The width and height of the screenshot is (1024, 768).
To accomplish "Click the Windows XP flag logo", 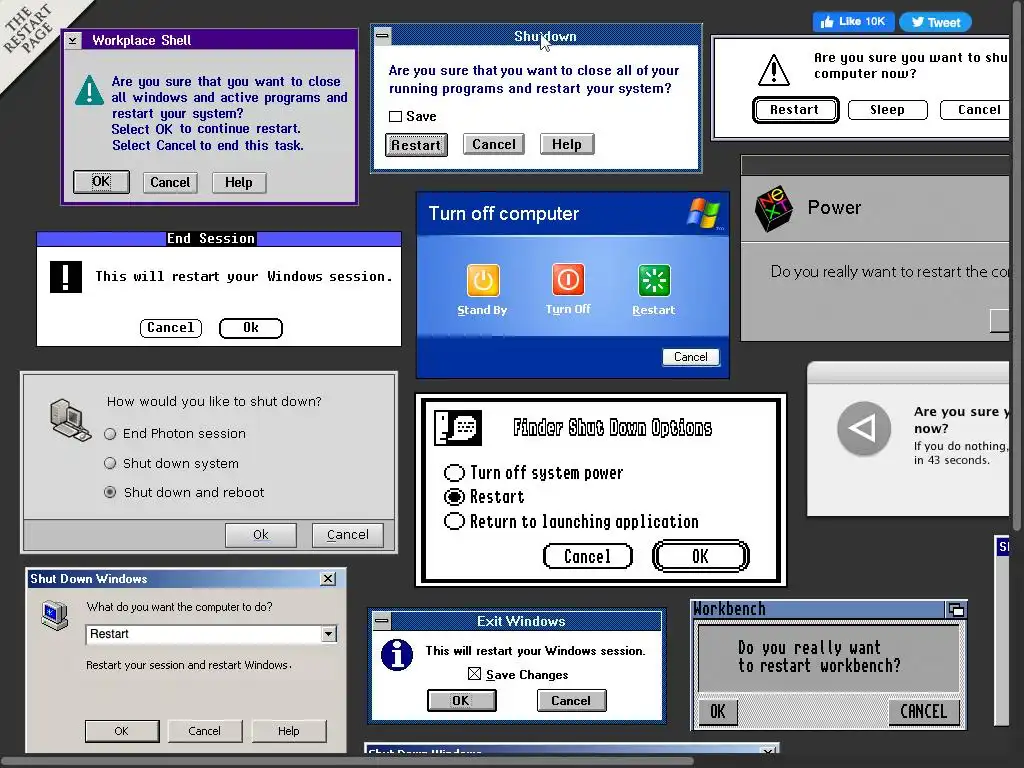I will (704, 213).
